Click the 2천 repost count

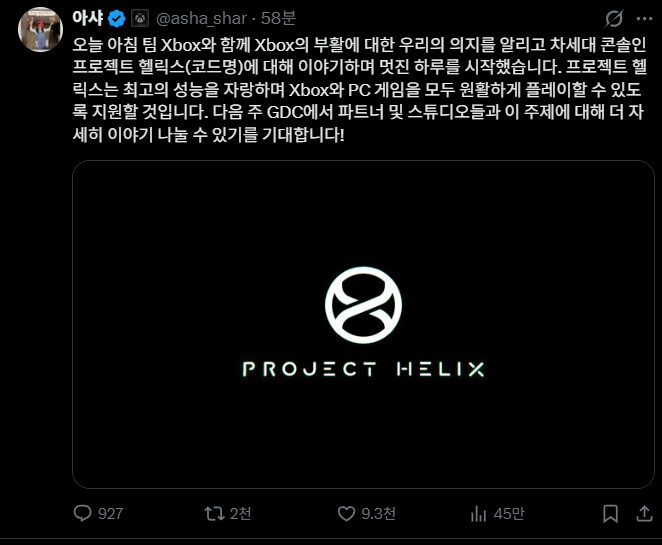[241, 514]
